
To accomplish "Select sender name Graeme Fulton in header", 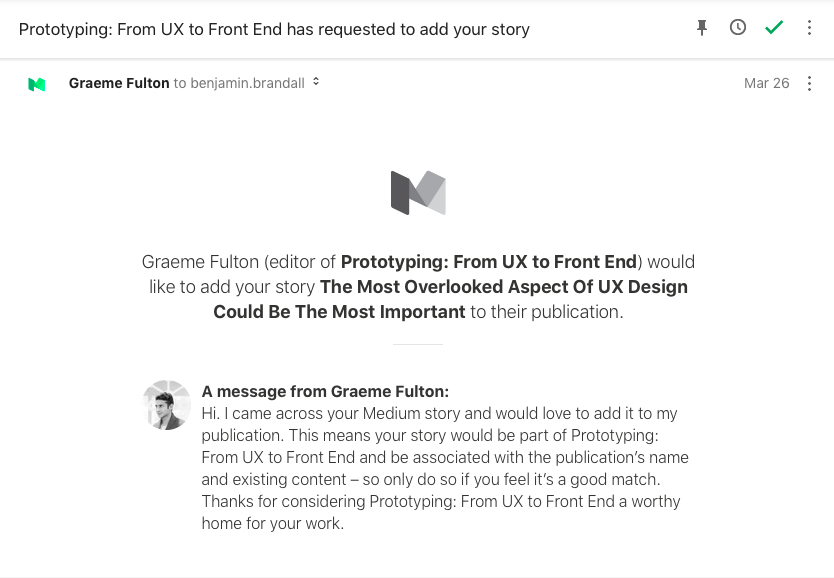I will (x=119, y=83).
